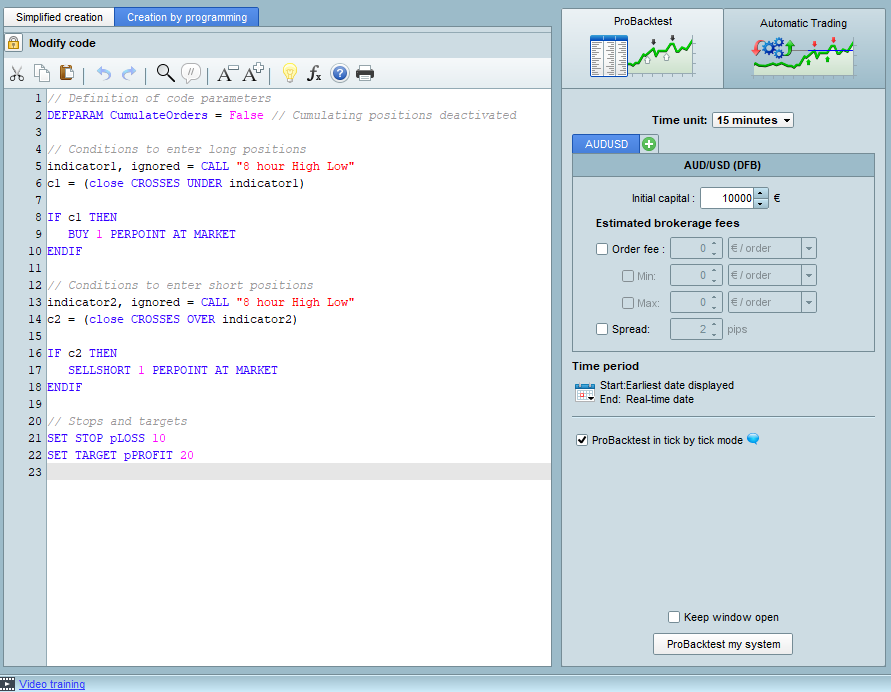Click the ProBacktest my system button
Image resolution: width=891 pixels, height=692 pixels.
click(x=723, y=644)
